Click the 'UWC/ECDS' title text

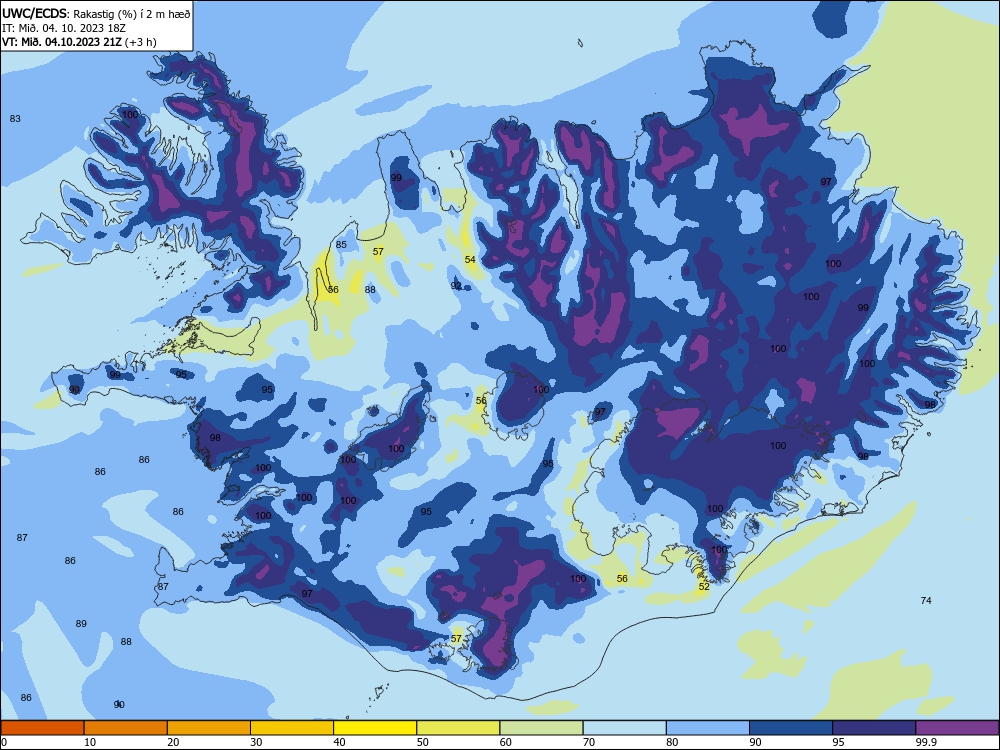pos(34,13)
